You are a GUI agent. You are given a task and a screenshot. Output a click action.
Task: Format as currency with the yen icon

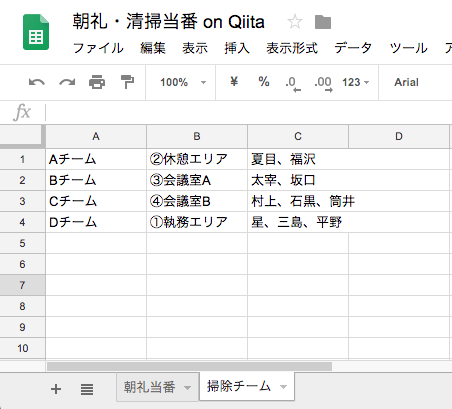coord(234,82)
